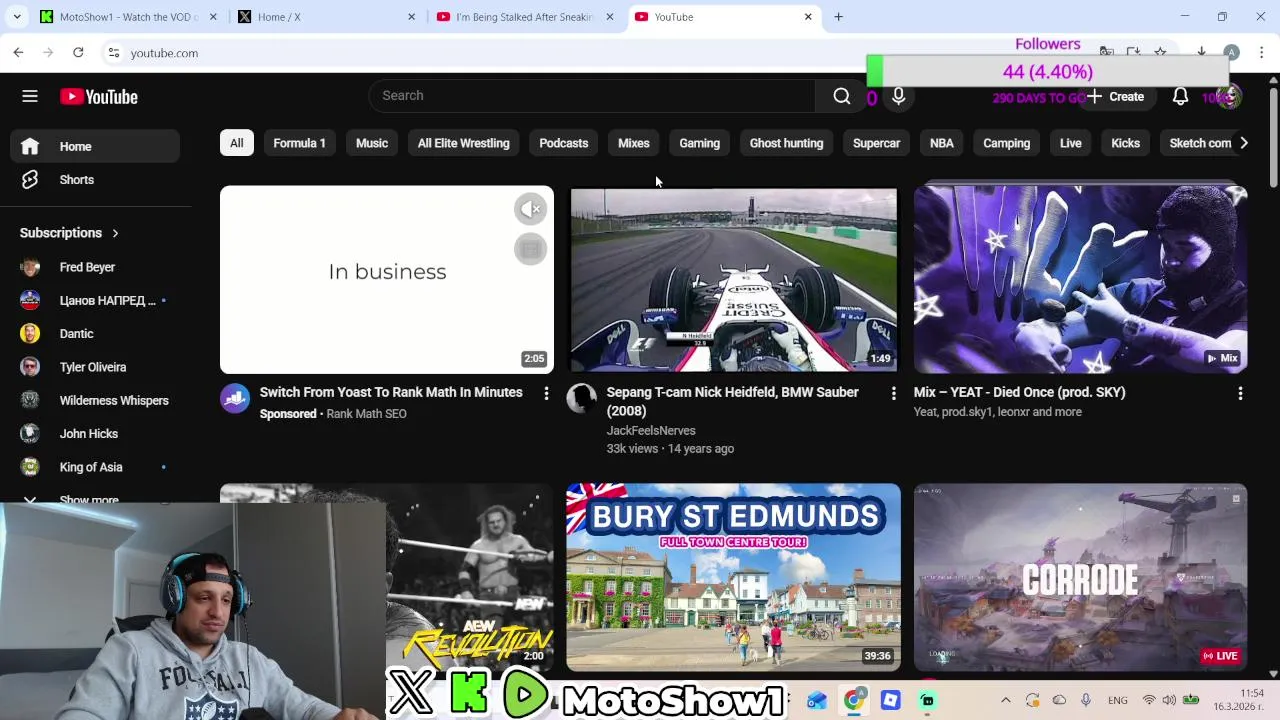Open Shorts from the sidebar

[96, 180]
